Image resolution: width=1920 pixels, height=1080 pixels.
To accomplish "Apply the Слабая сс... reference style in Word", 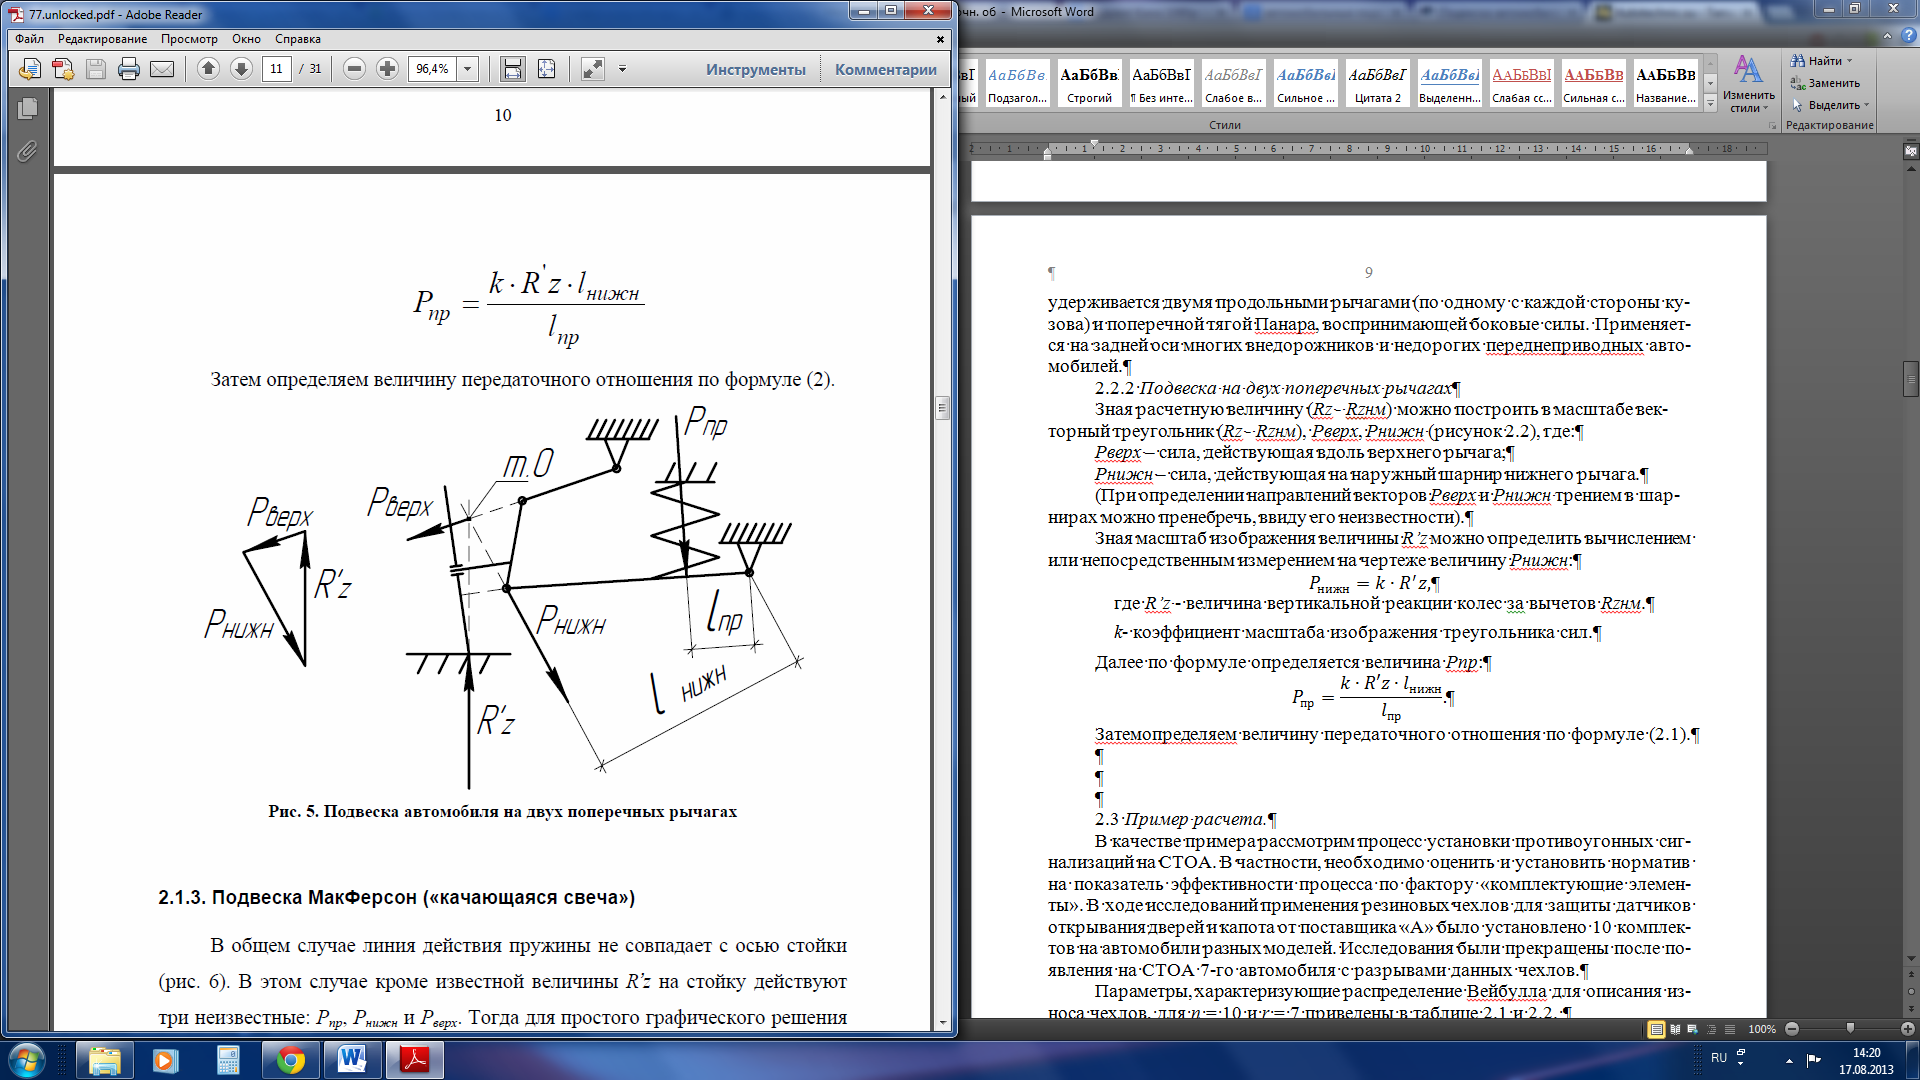I will coord(1522,83).
